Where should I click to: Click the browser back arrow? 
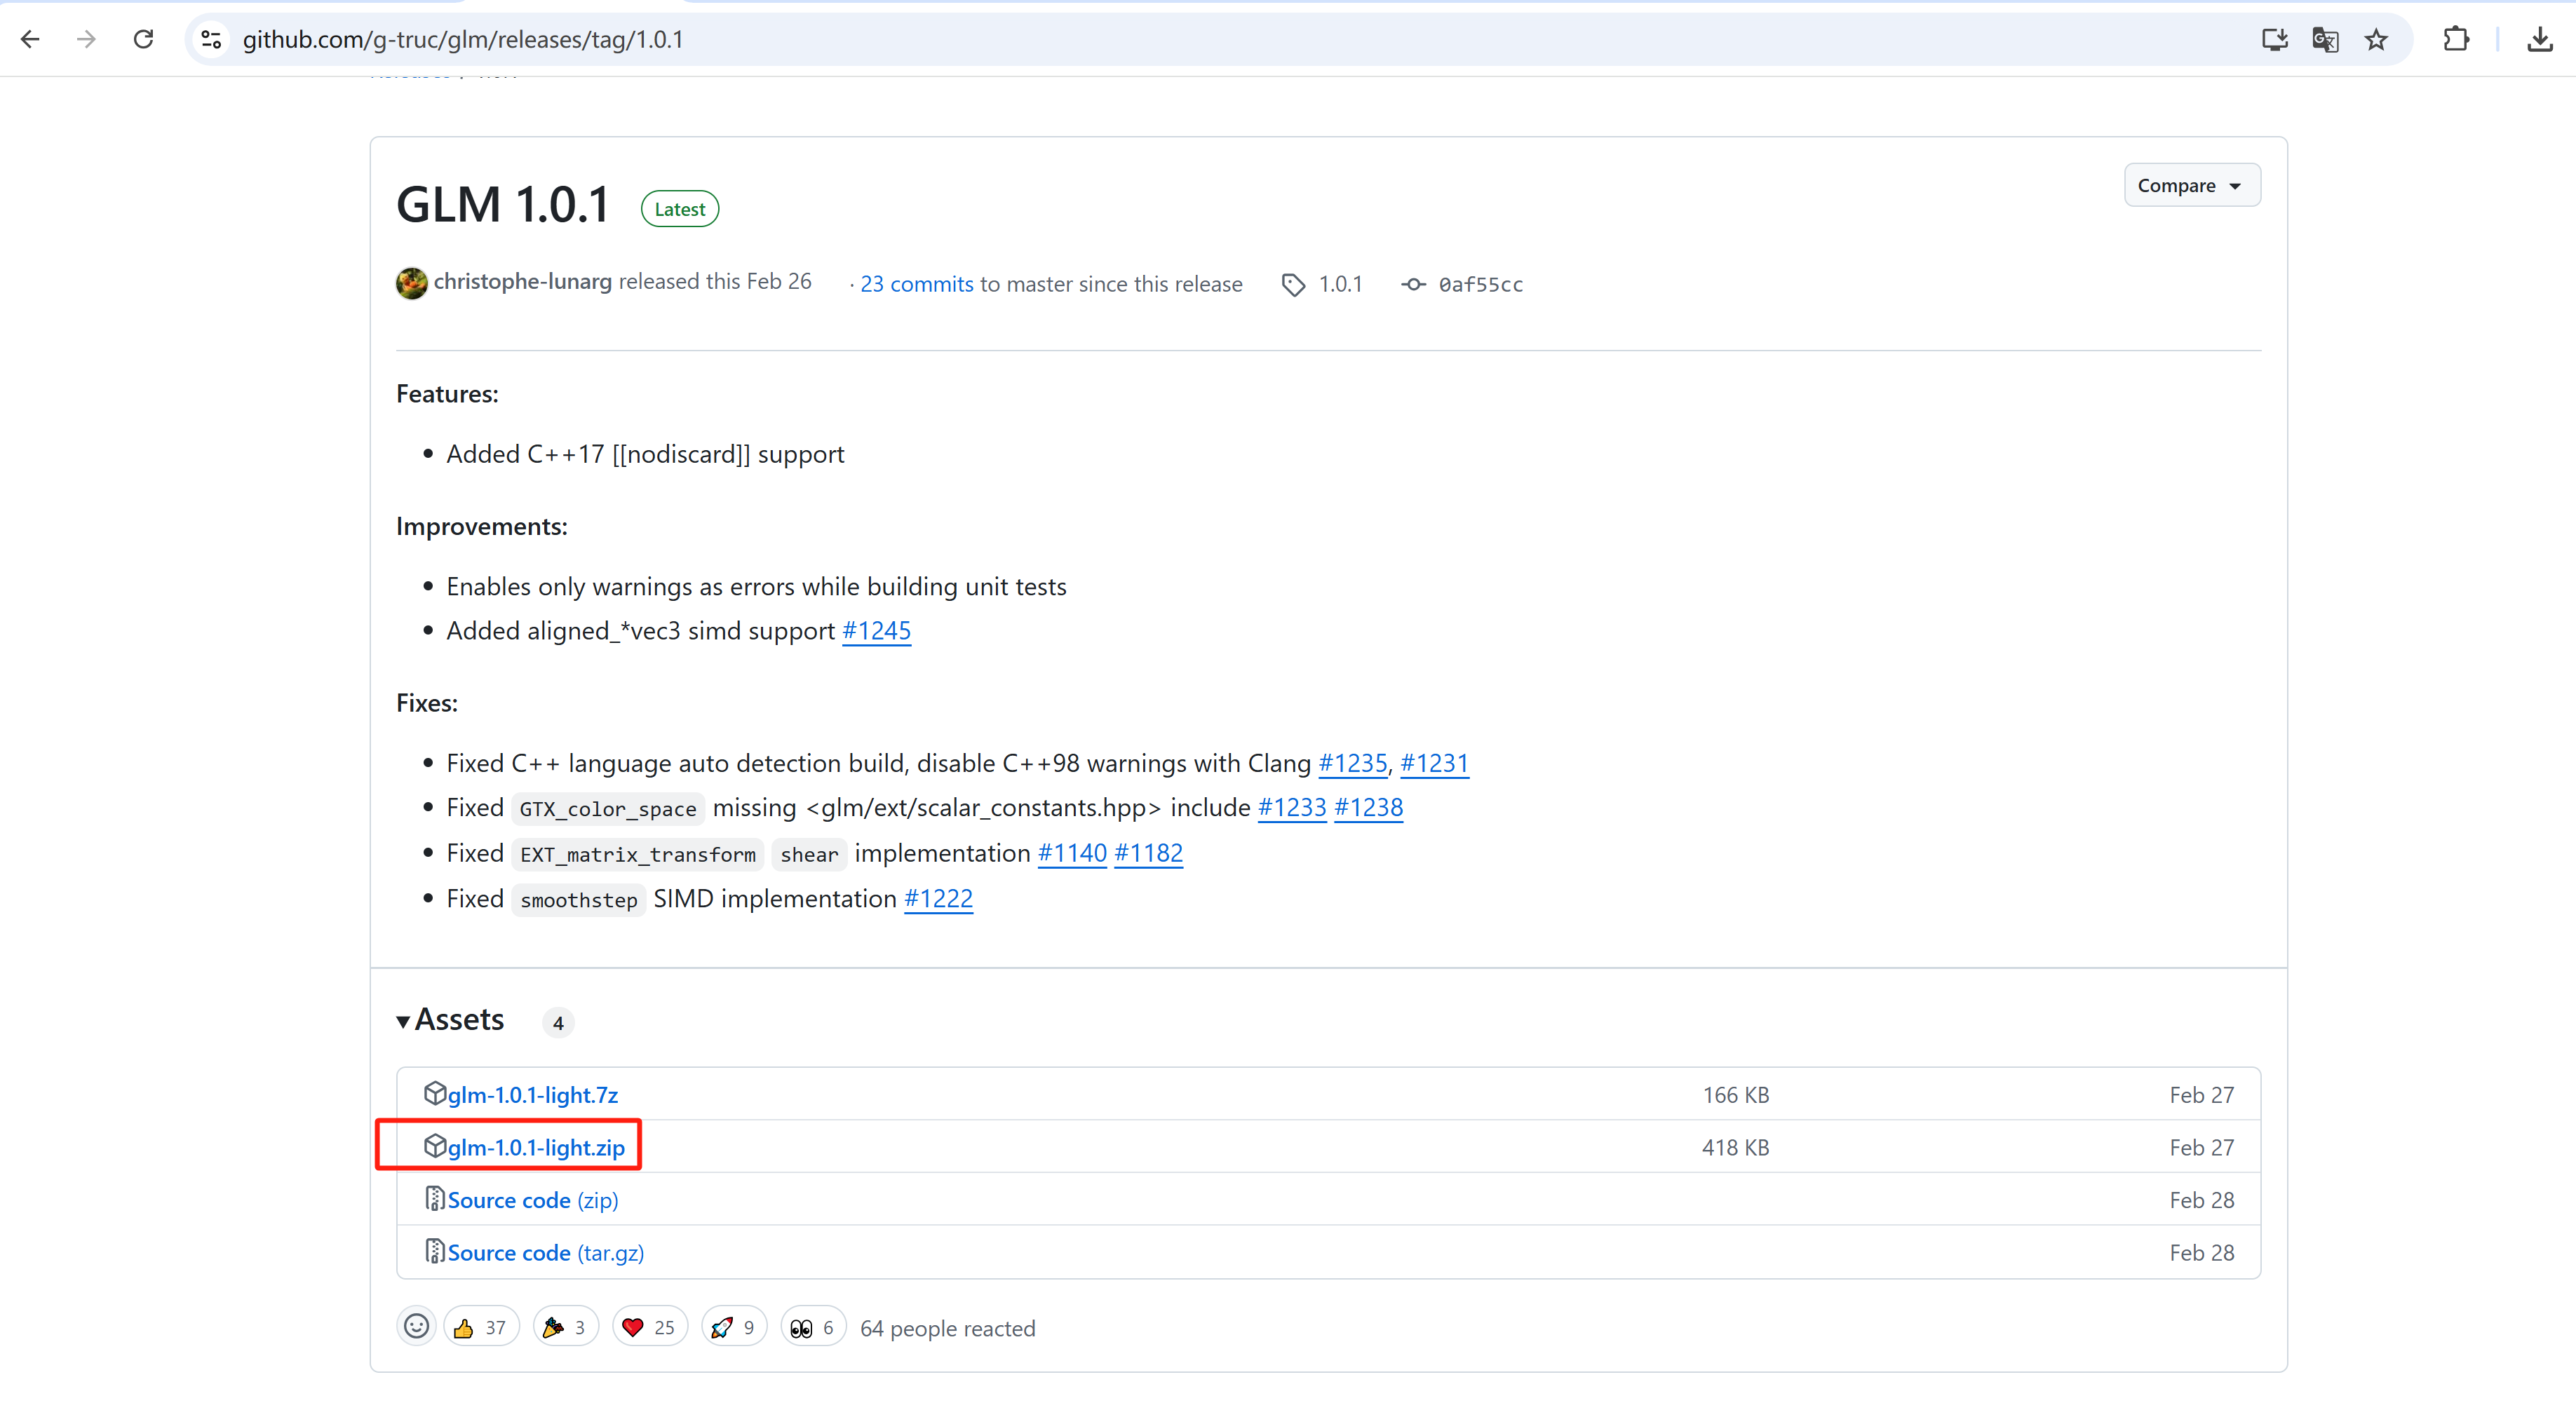[30, 39]
